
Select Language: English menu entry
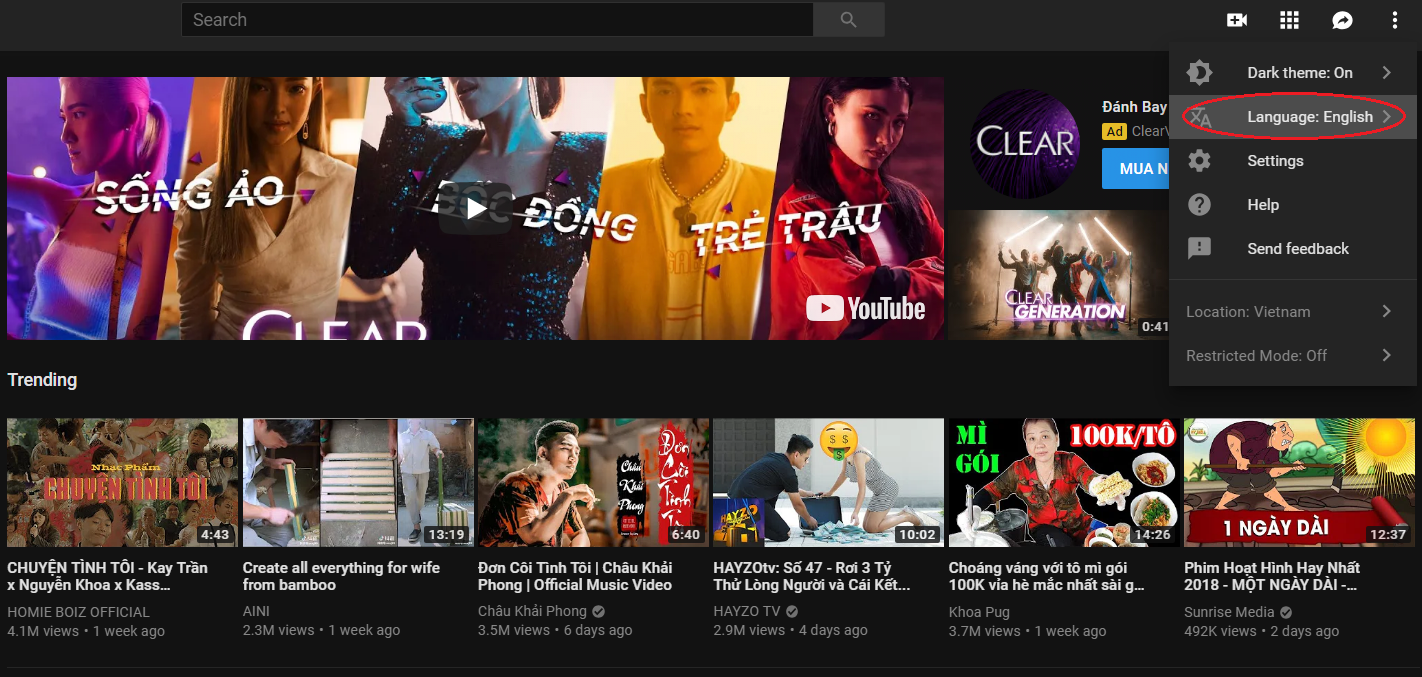(x=1295, y=117)
